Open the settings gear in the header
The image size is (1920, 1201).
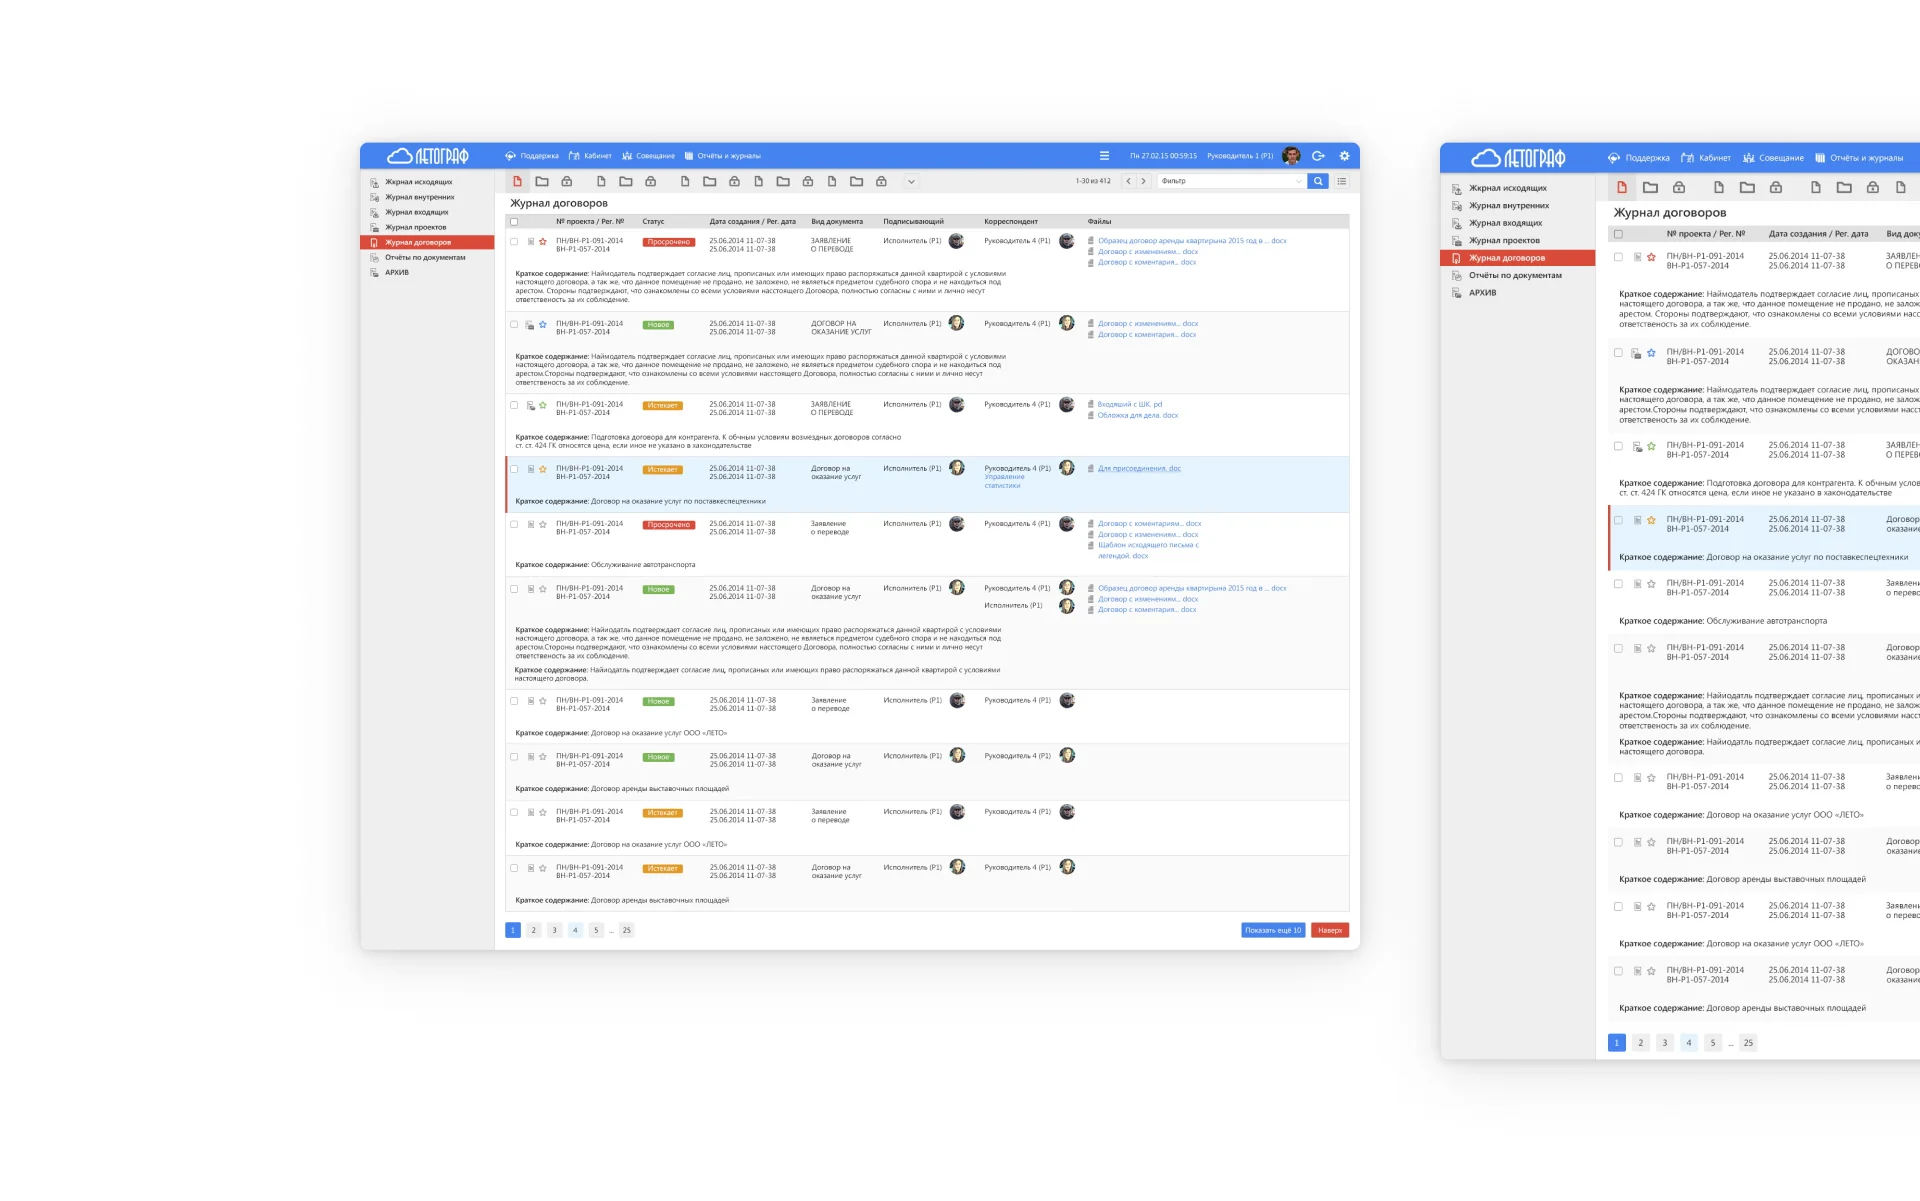click(1344, 156)
